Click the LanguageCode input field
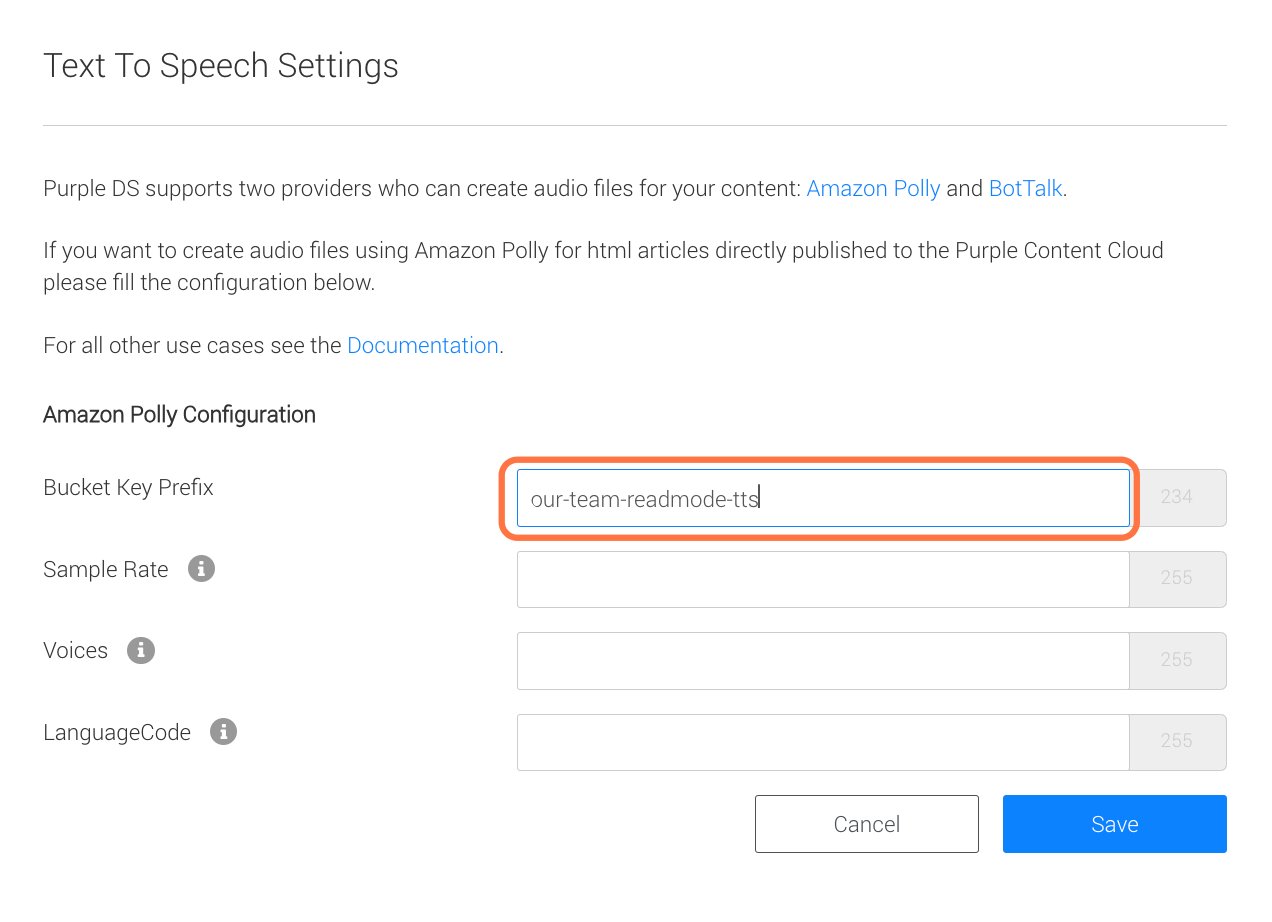 (x=823, y=742)
